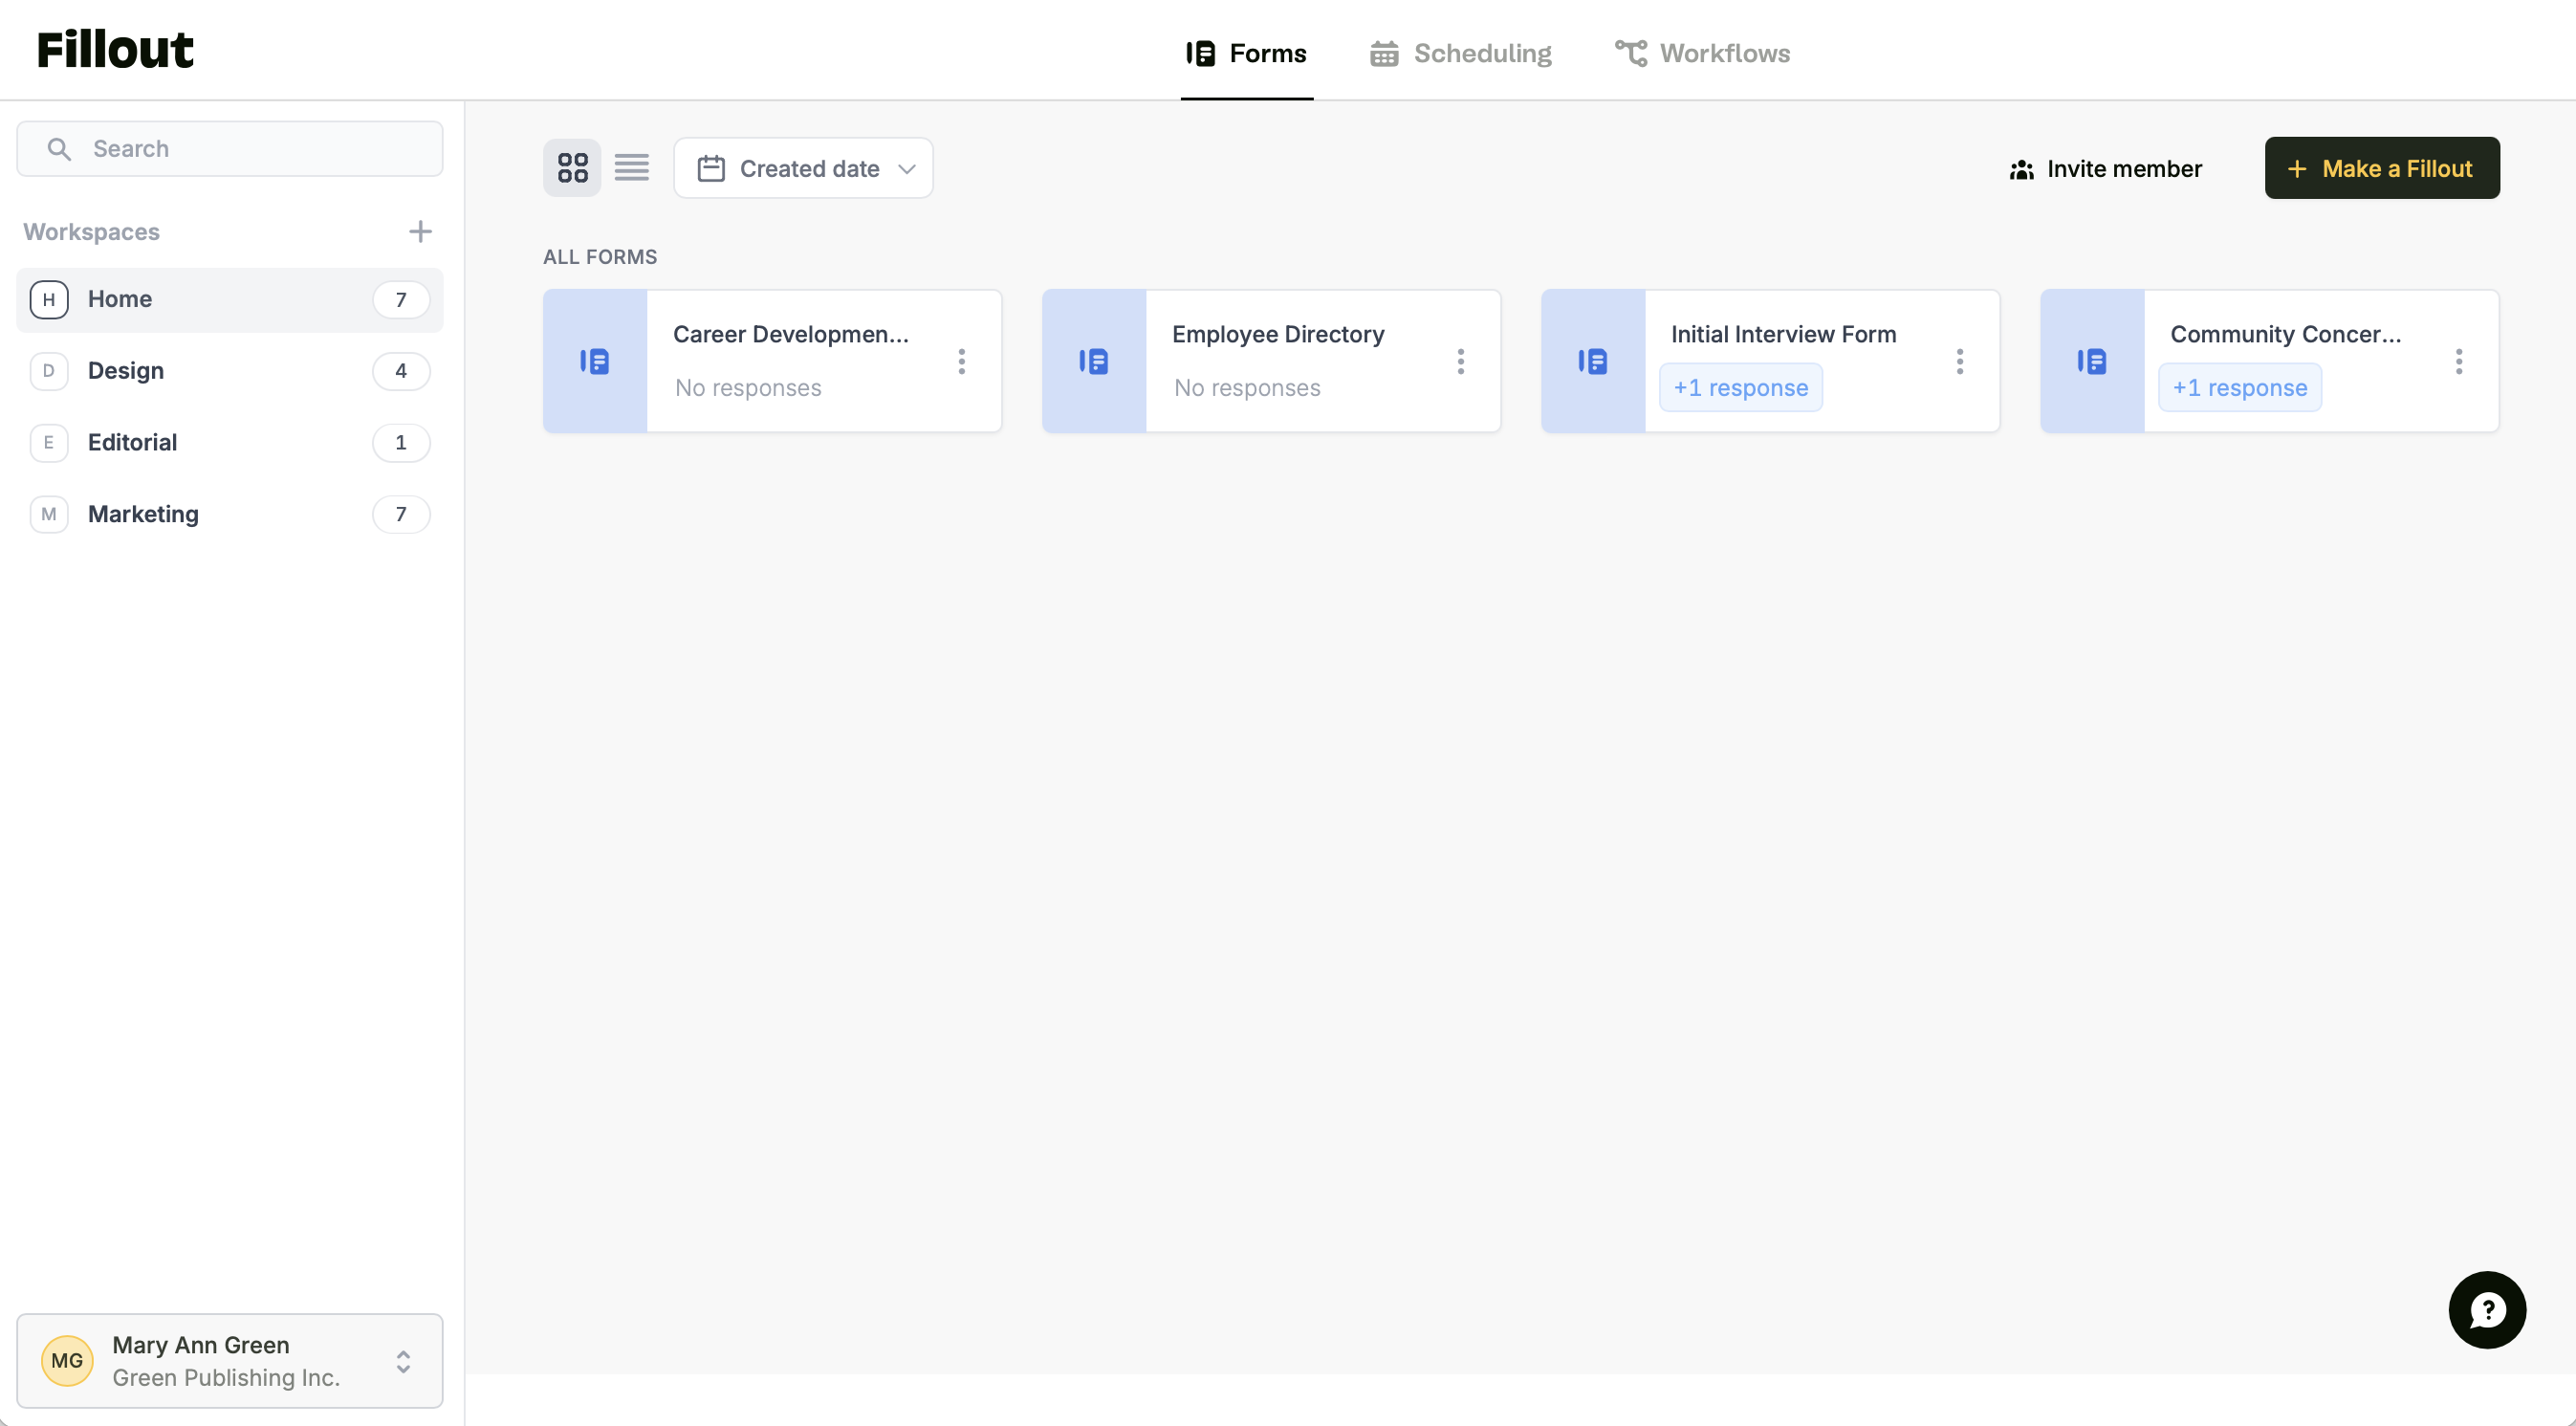Screen dimensions: 2576x1426
Task: View the +1 response on Initial Interview Form
Action: (x=1741, y=388)
